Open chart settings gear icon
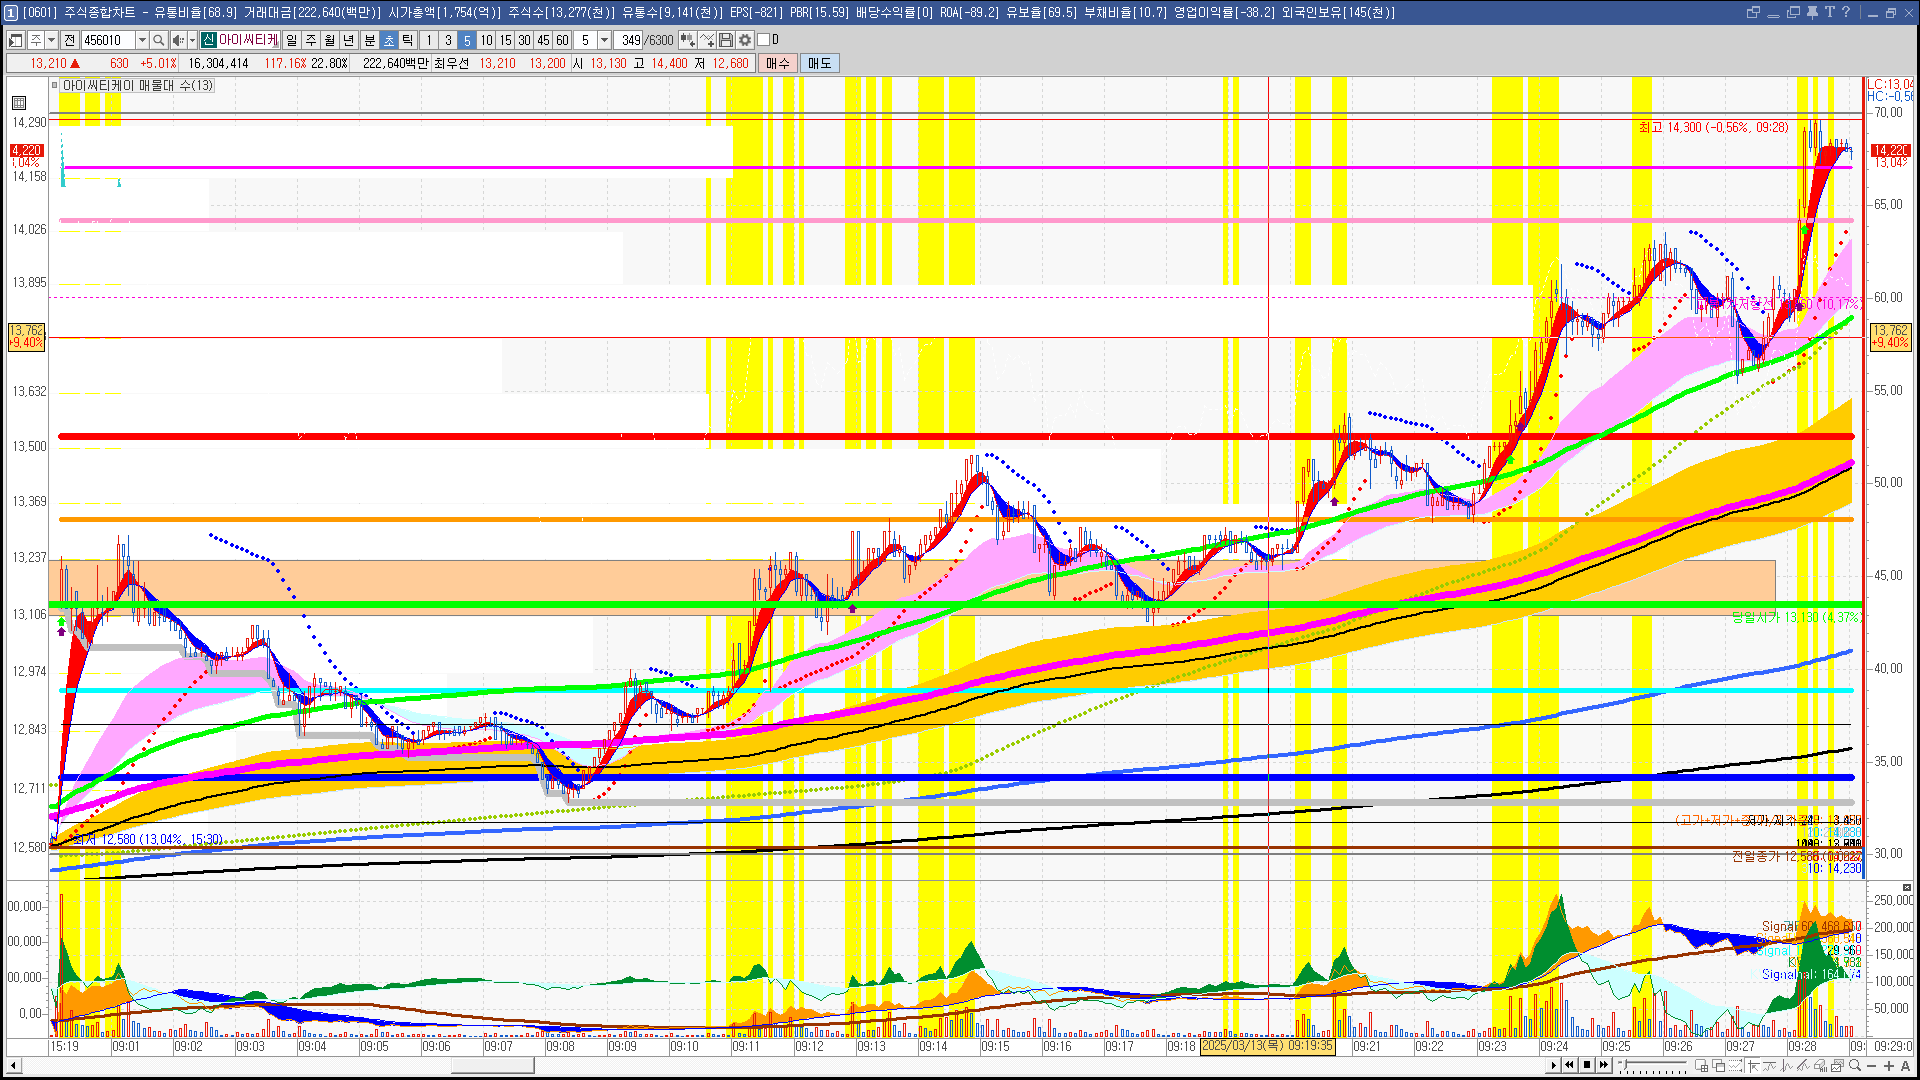 [745, 40]
